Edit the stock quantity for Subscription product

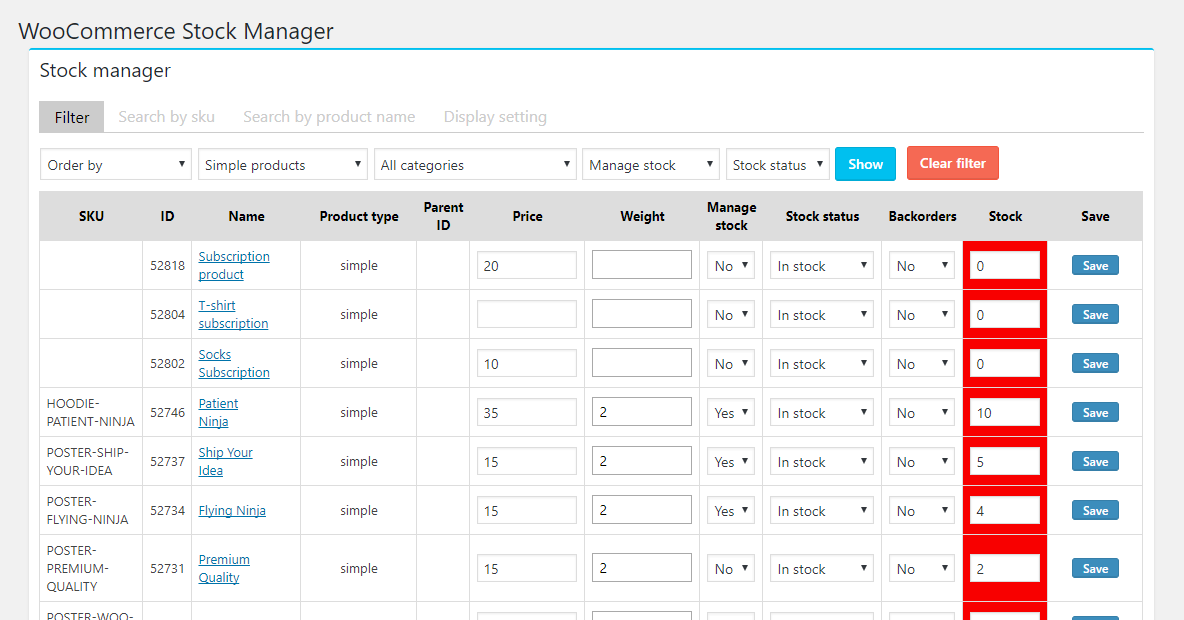(1005, 266)
